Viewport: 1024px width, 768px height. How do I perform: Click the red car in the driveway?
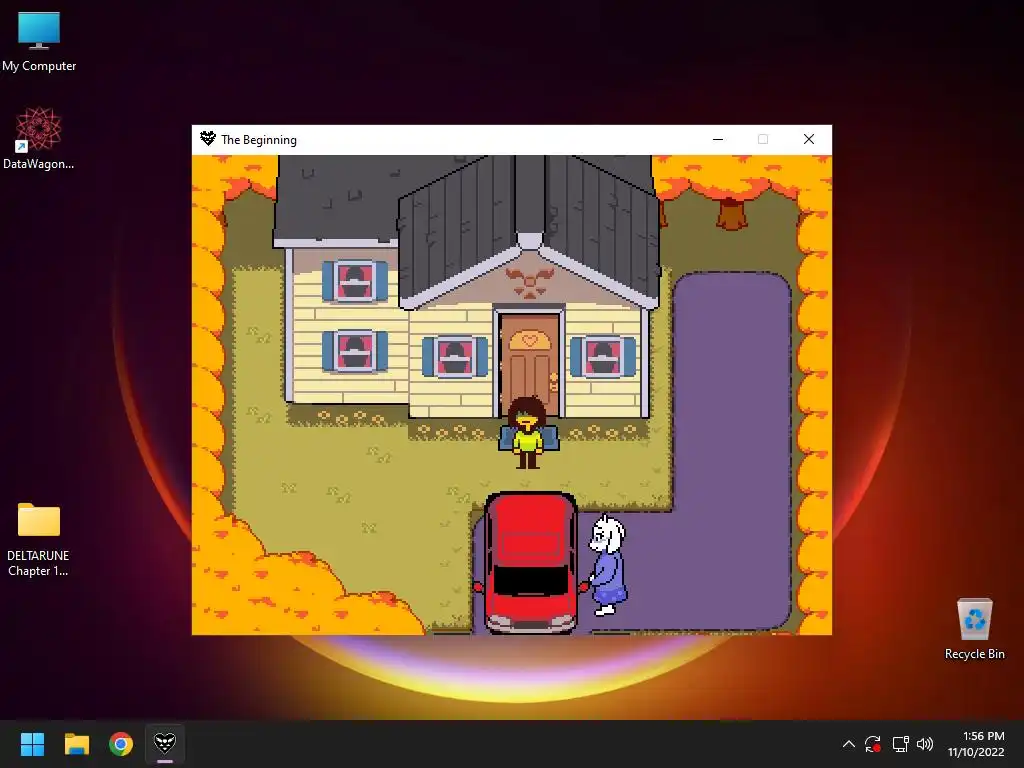pos(530,563)
